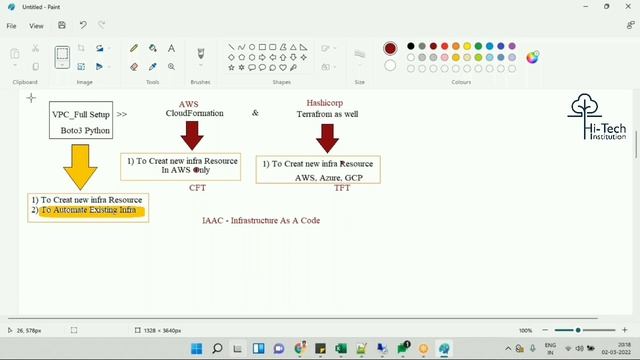The height and width of the screenshot is (360, 640).
Task: Undo the last action
Action: [x=83, y=25]
